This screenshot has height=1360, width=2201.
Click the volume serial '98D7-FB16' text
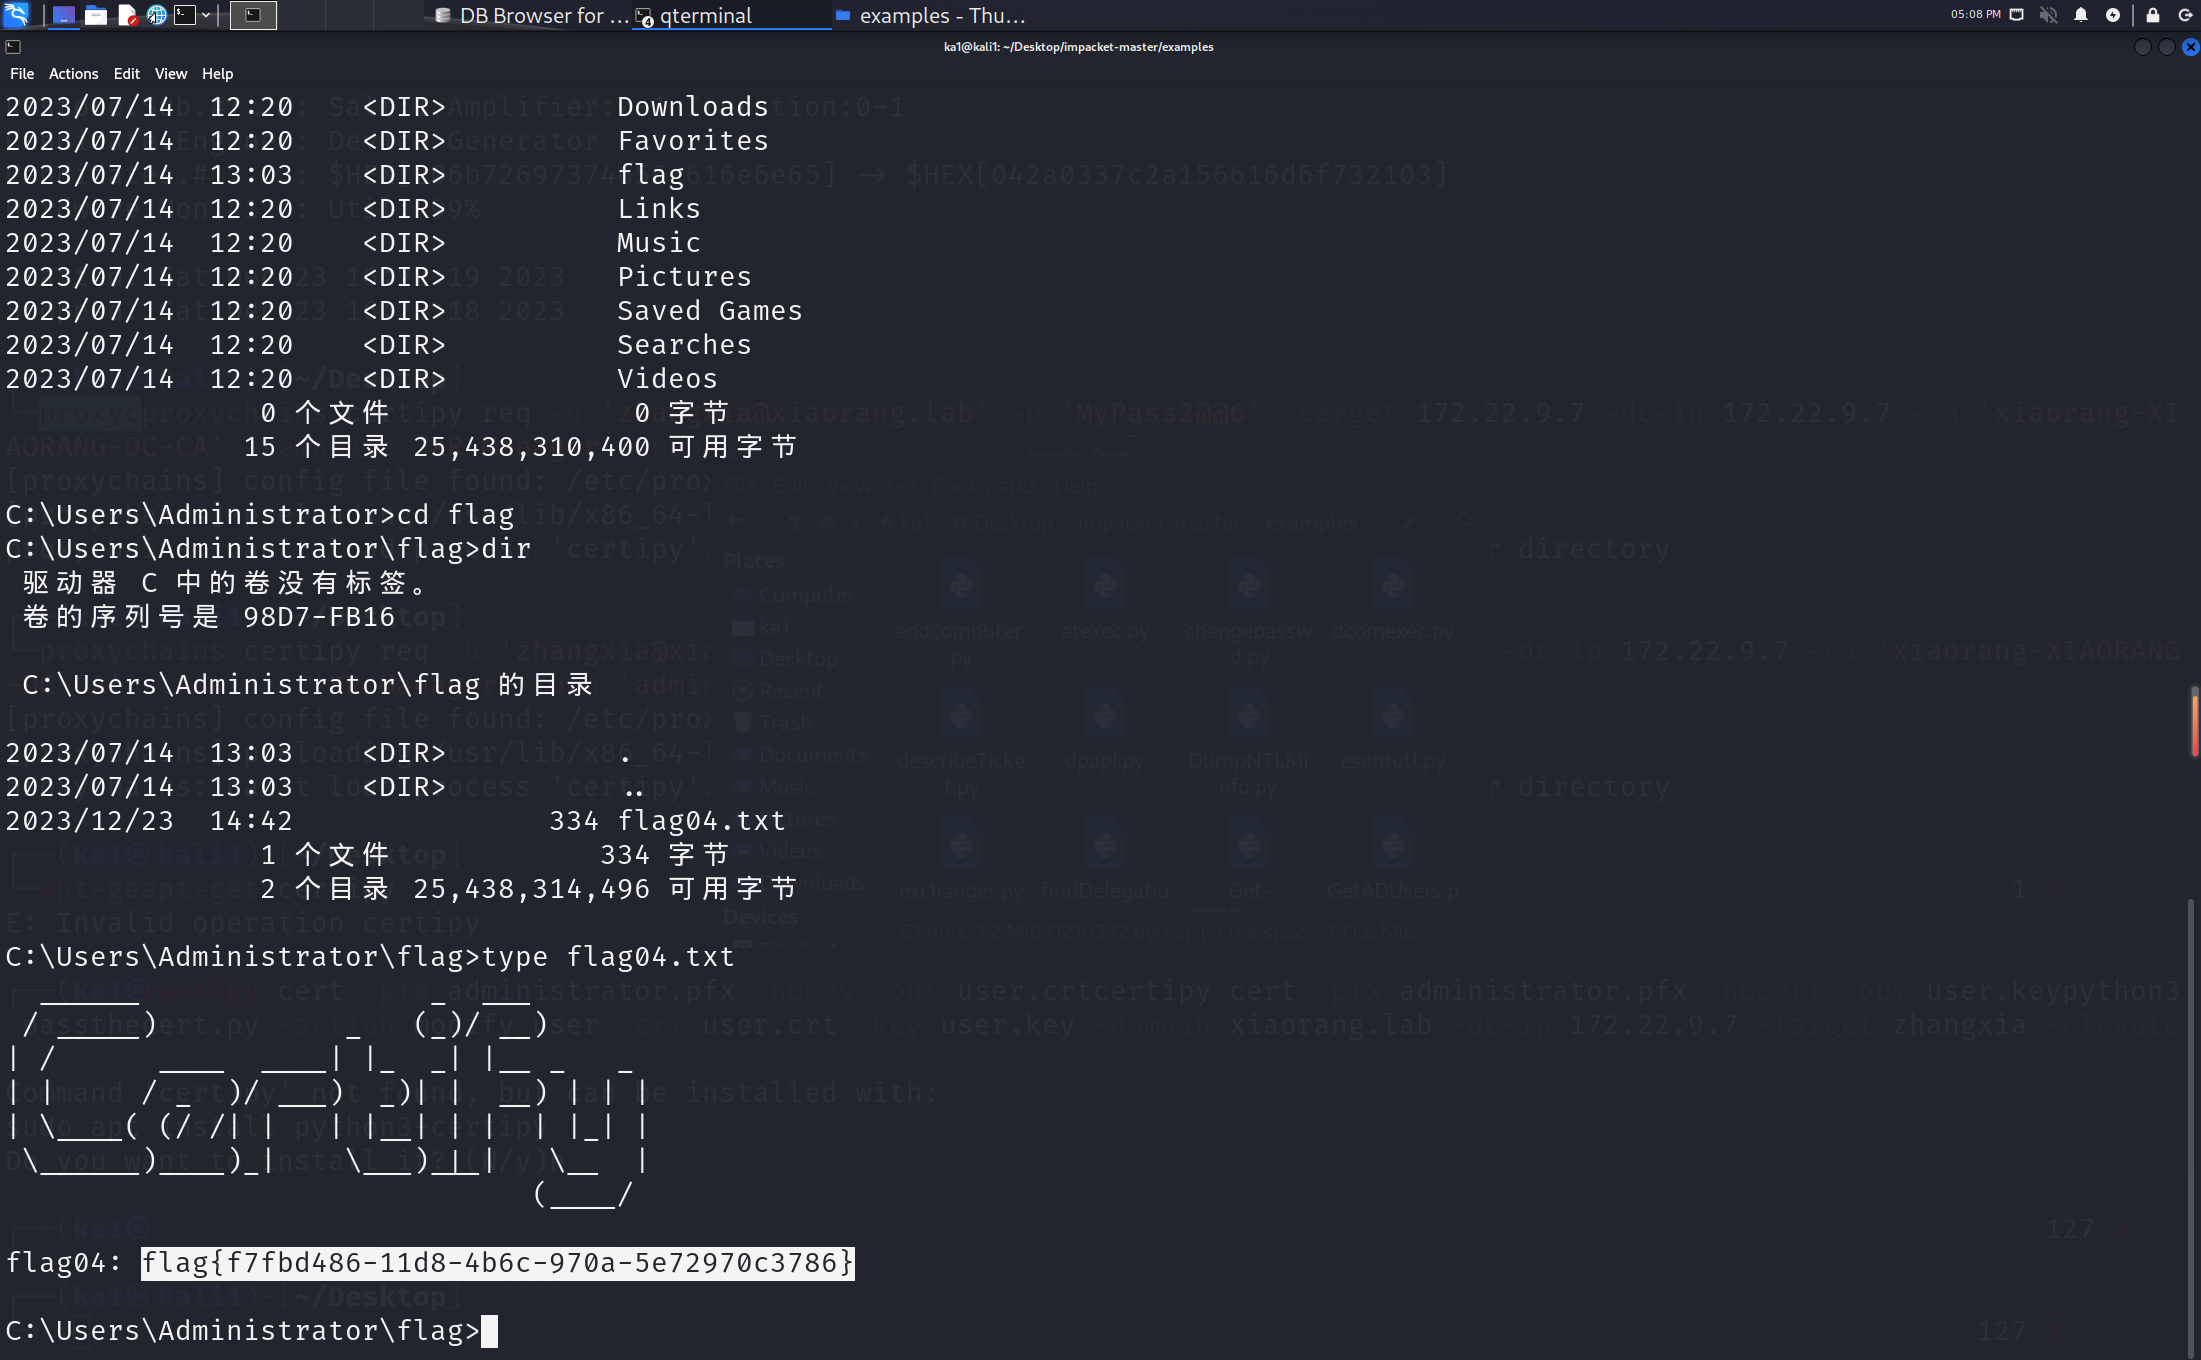point(319,617)
